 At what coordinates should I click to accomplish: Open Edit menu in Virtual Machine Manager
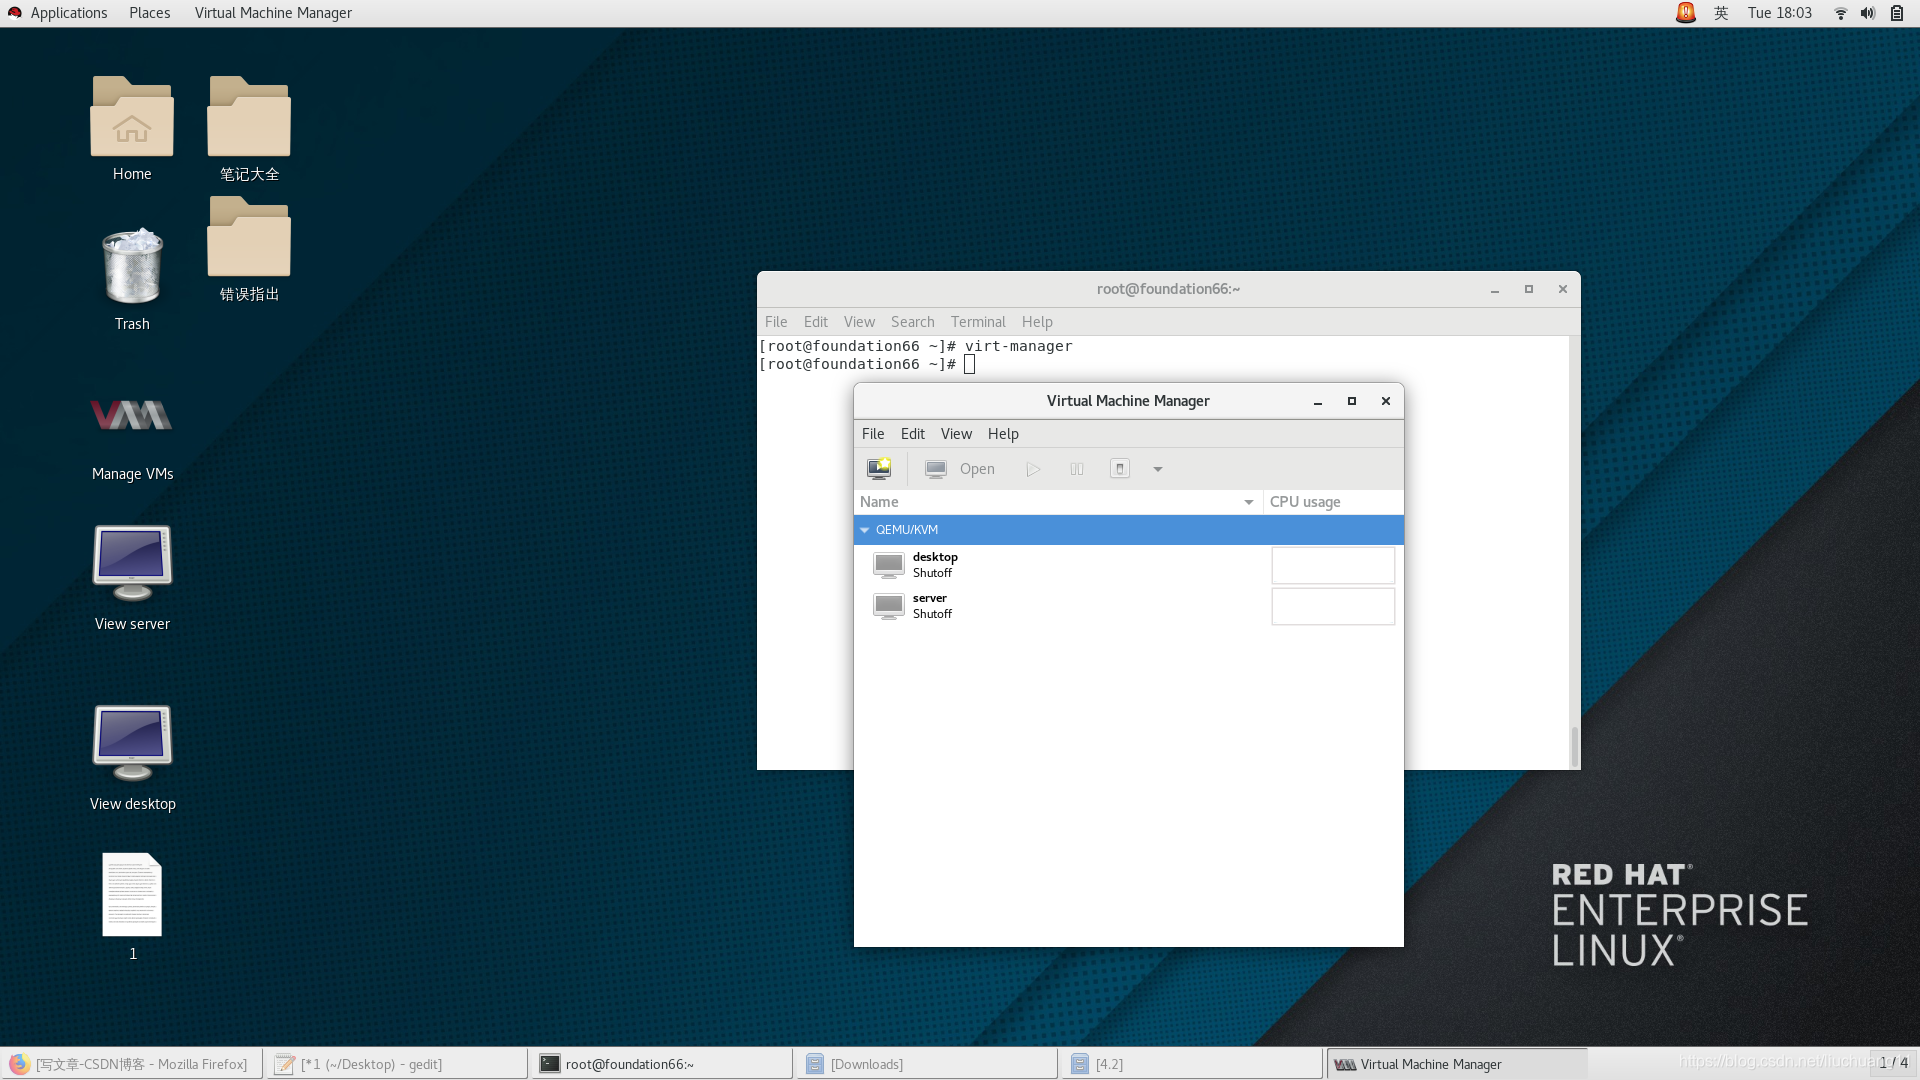coord(913,434)
